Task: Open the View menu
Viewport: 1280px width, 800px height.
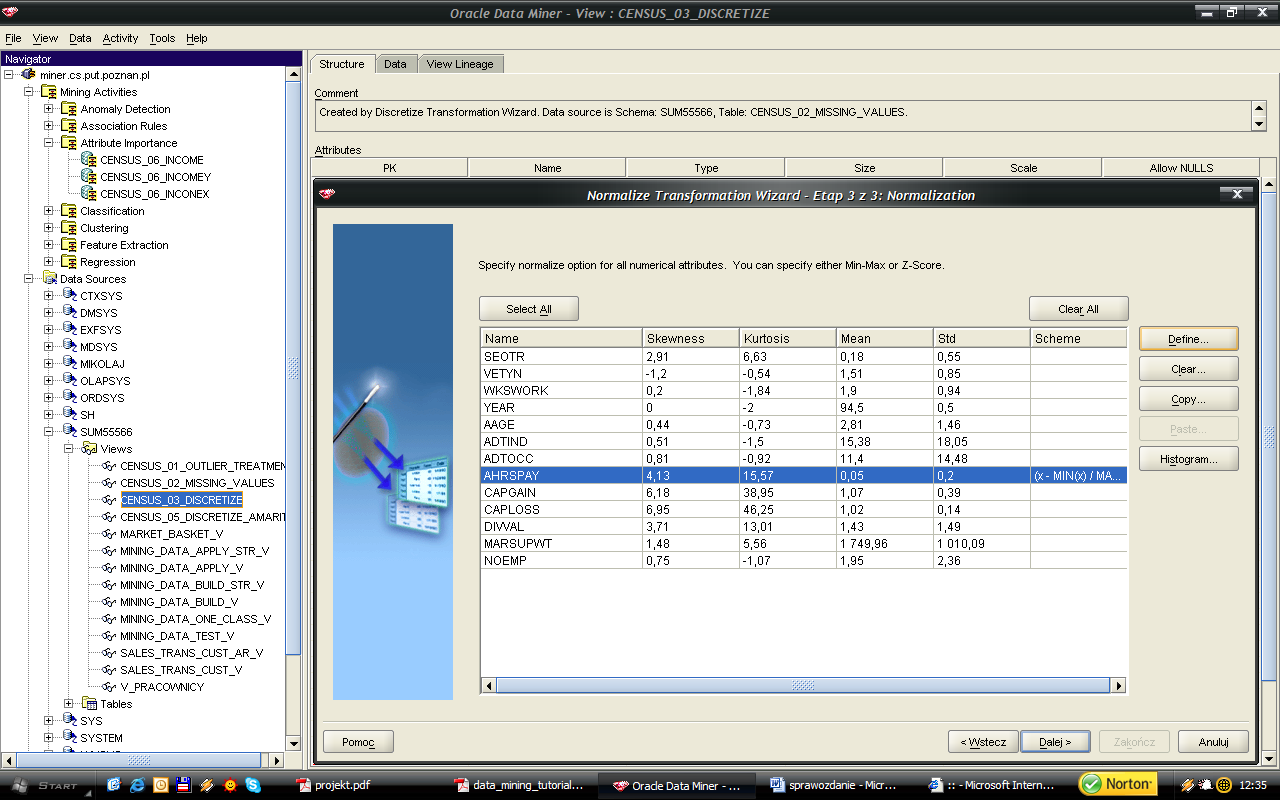Action: 45,38
